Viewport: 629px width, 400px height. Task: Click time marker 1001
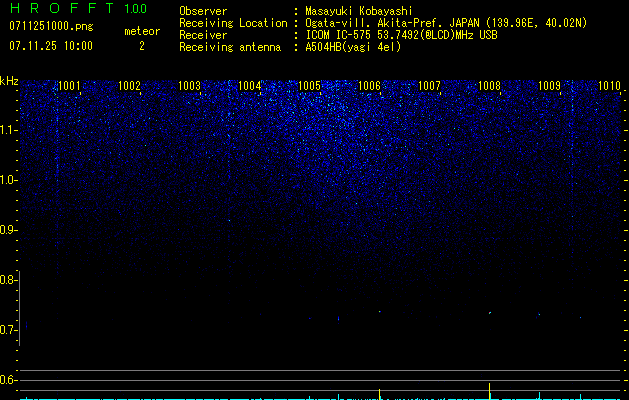pyautogui.click(x=69, y=86)
